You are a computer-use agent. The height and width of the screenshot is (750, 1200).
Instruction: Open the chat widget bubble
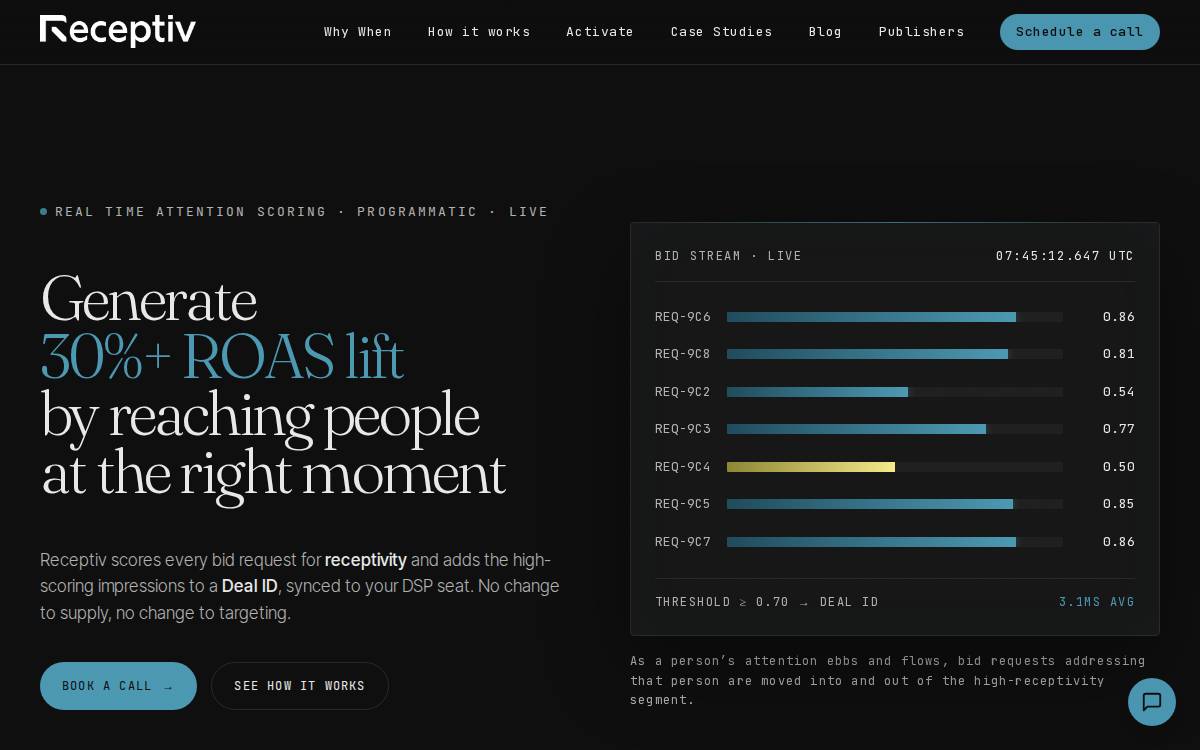pyautogui.click(x=1152, y=702)
